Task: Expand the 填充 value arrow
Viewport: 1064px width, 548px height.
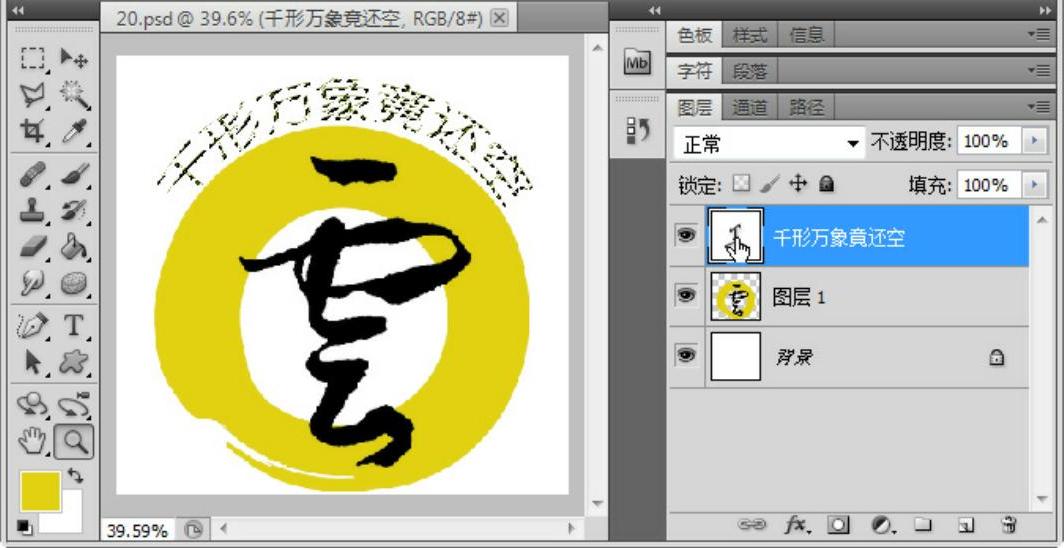Action: tap(1033, 185)
